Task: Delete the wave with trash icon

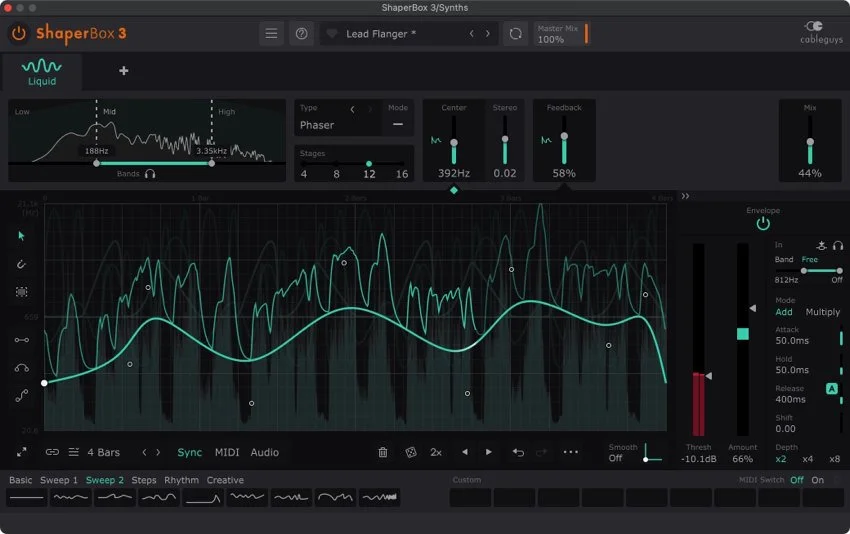Action: [383, 452]
